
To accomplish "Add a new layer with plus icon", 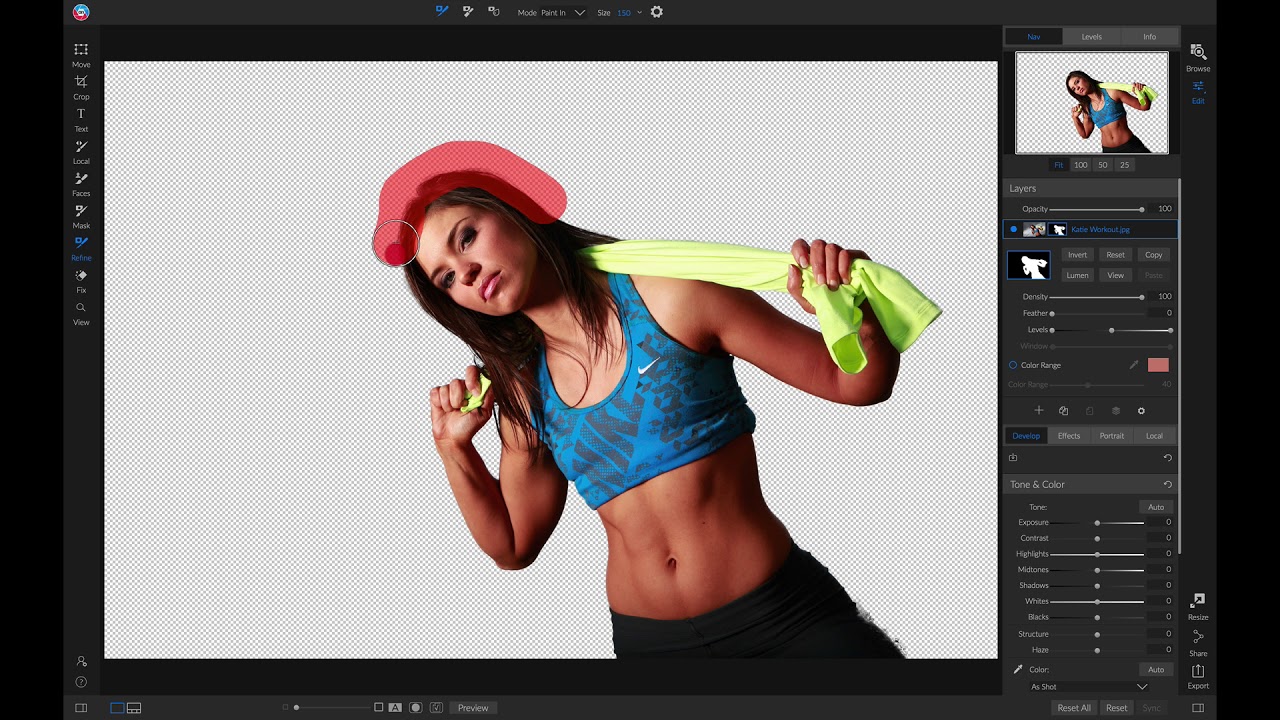I will coord(1038,411).
